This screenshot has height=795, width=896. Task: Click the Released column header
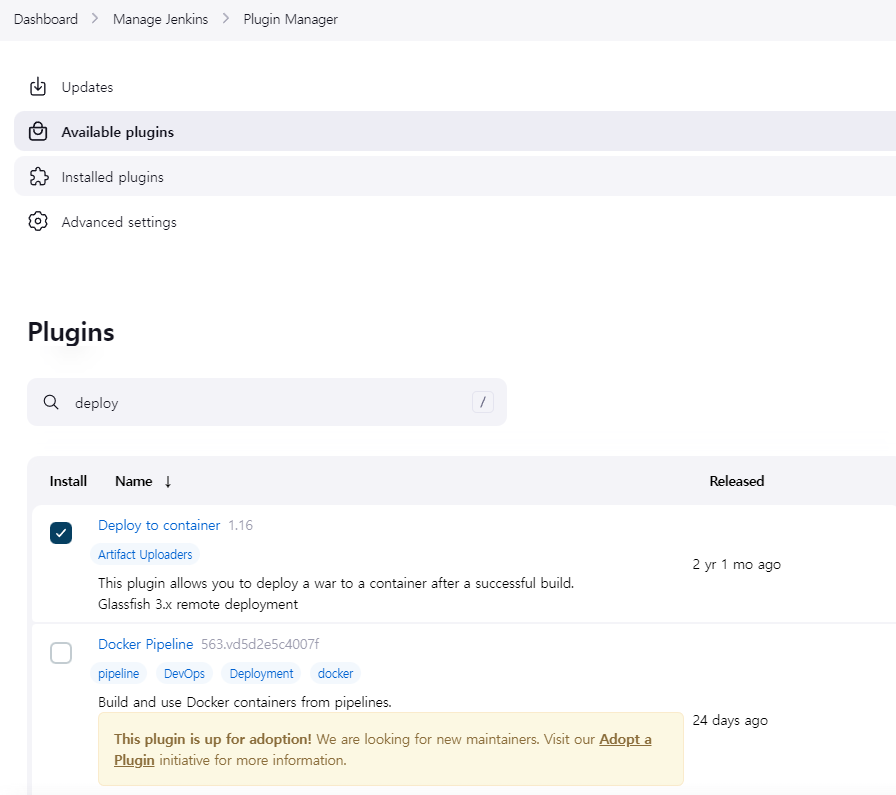(x=737, y=481)
